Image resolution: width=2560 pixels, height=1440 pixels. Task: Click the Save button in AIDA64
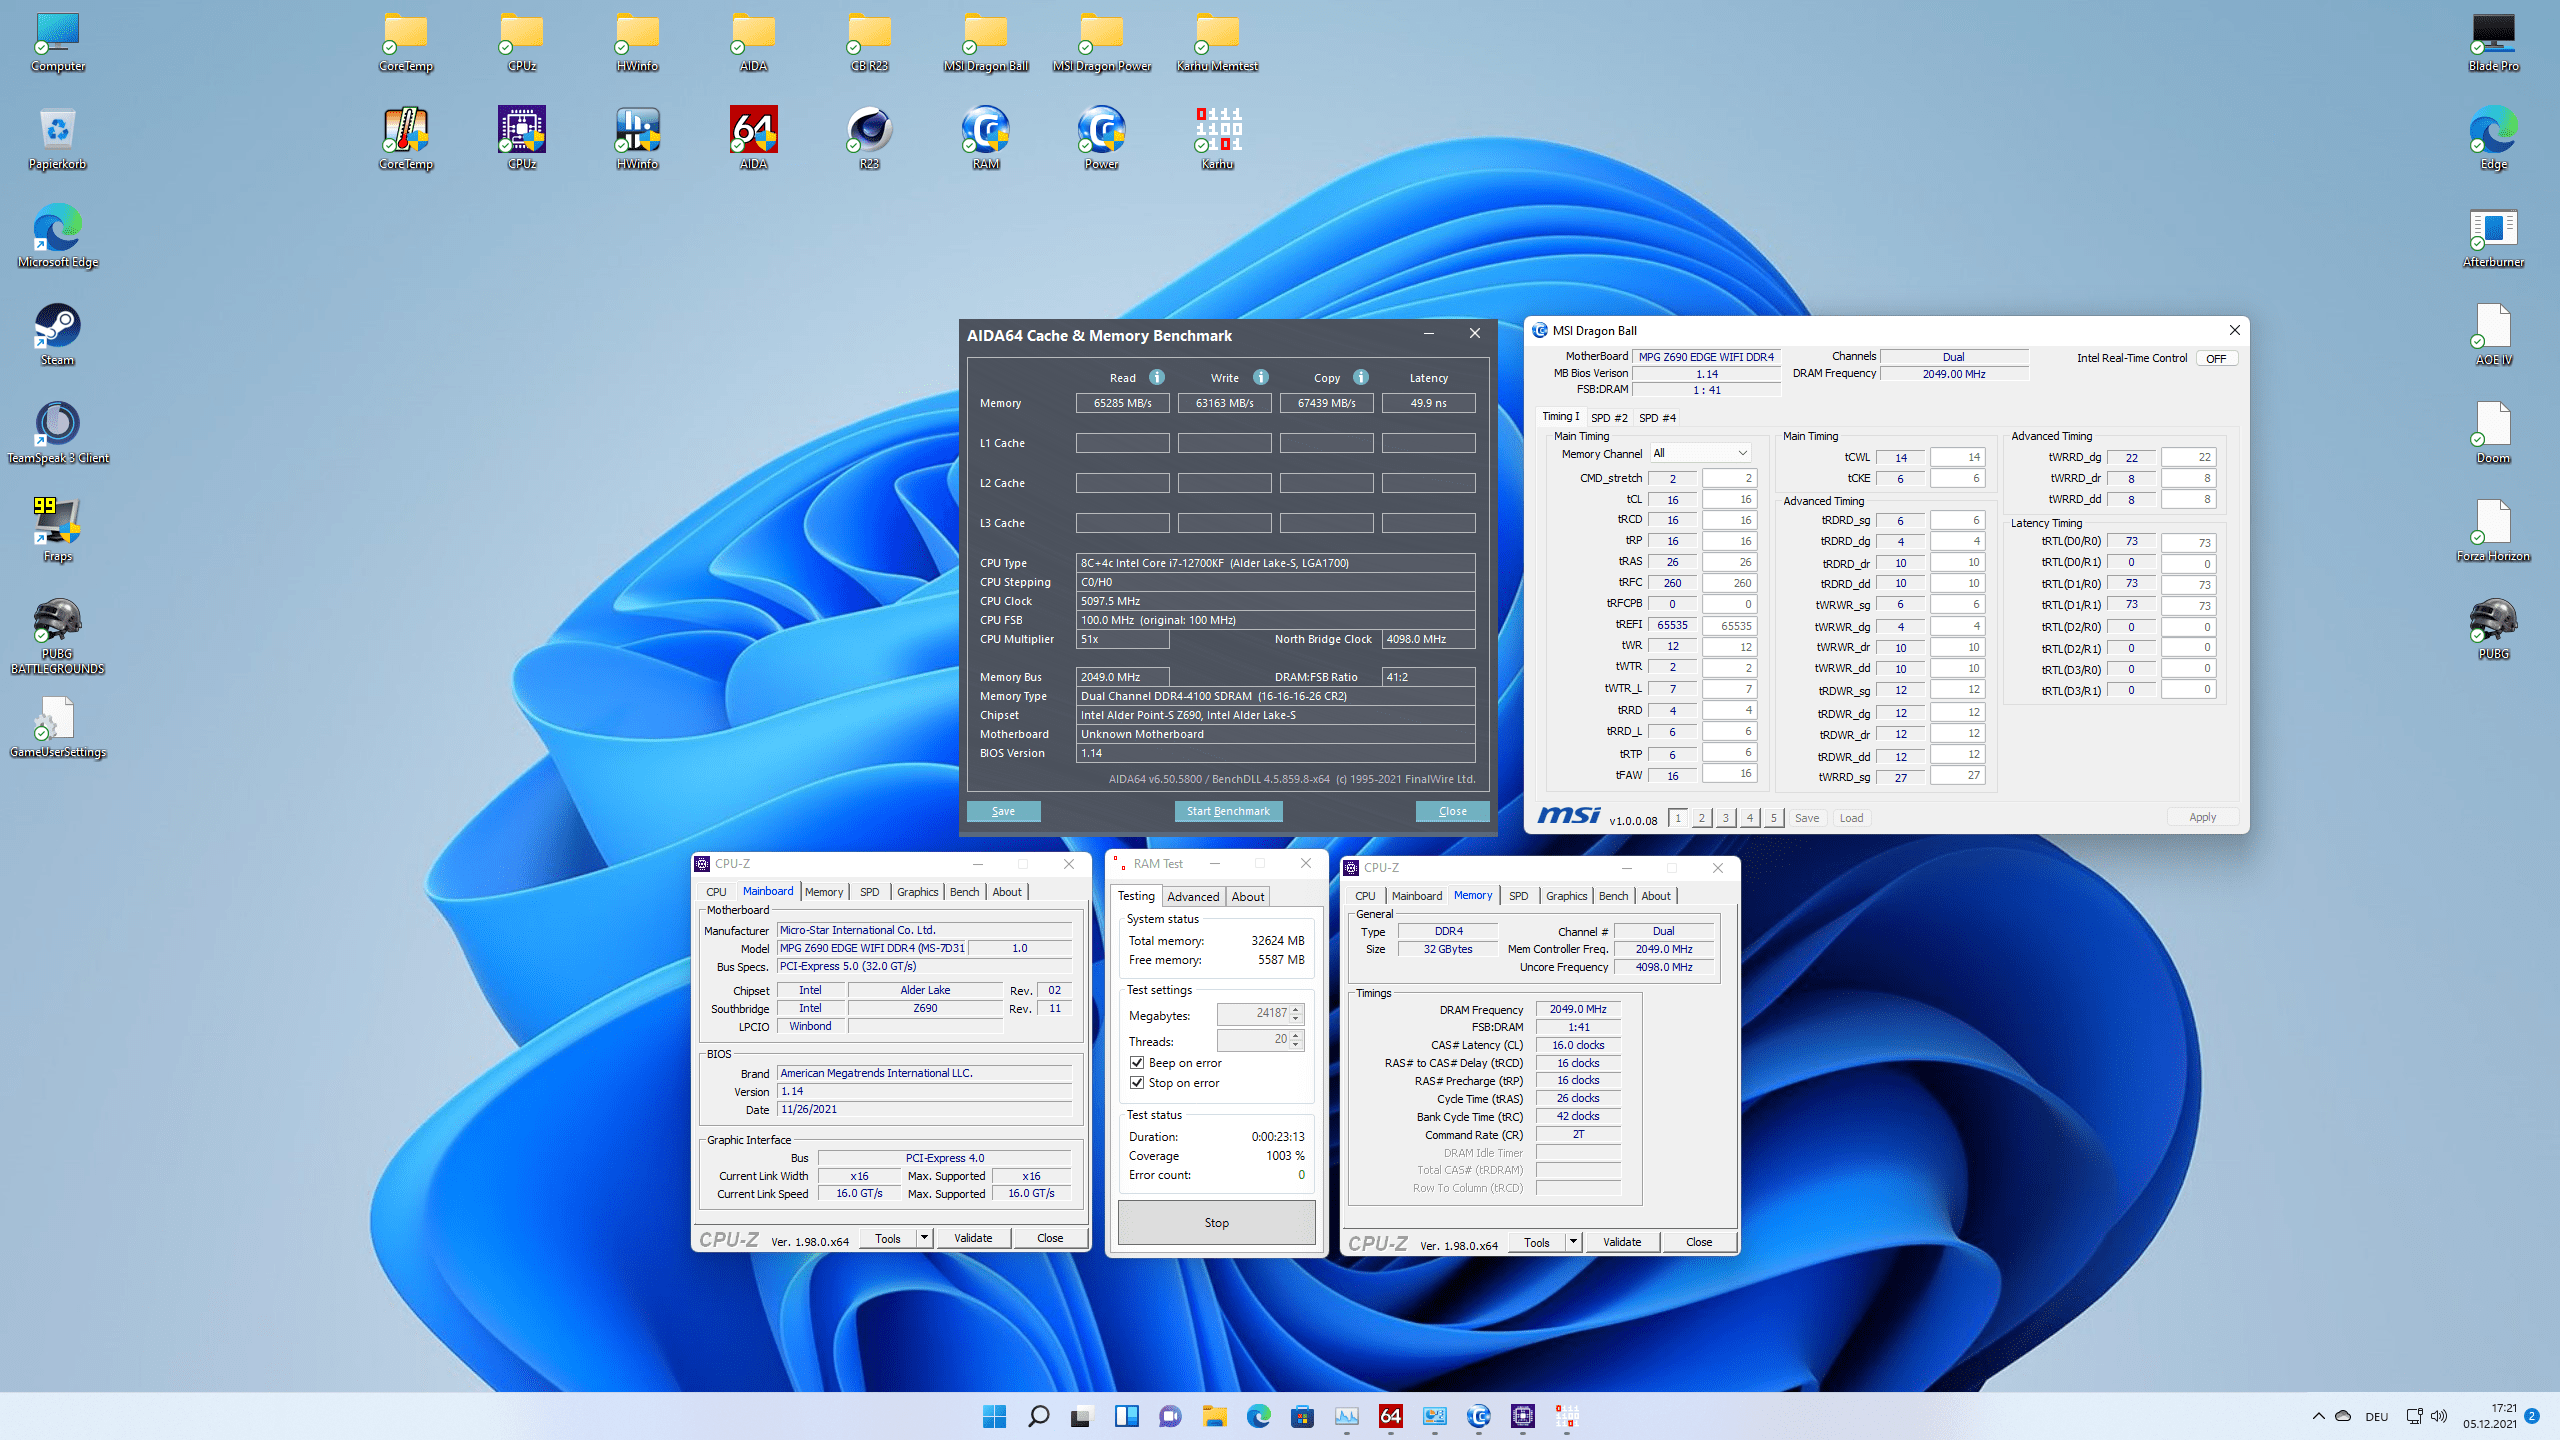point(1003,811)
